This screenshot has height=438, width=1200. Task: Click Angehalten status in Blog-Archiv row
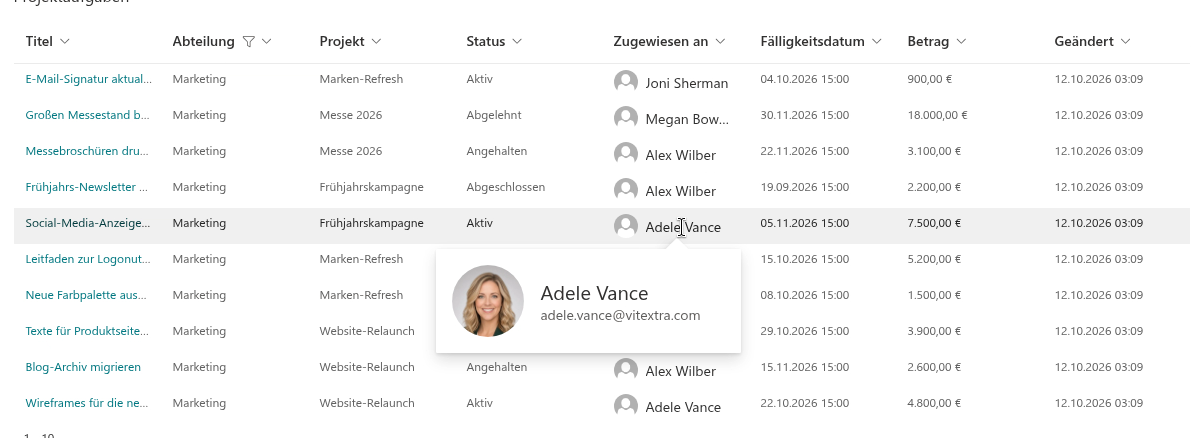click(x=497, y=367)
